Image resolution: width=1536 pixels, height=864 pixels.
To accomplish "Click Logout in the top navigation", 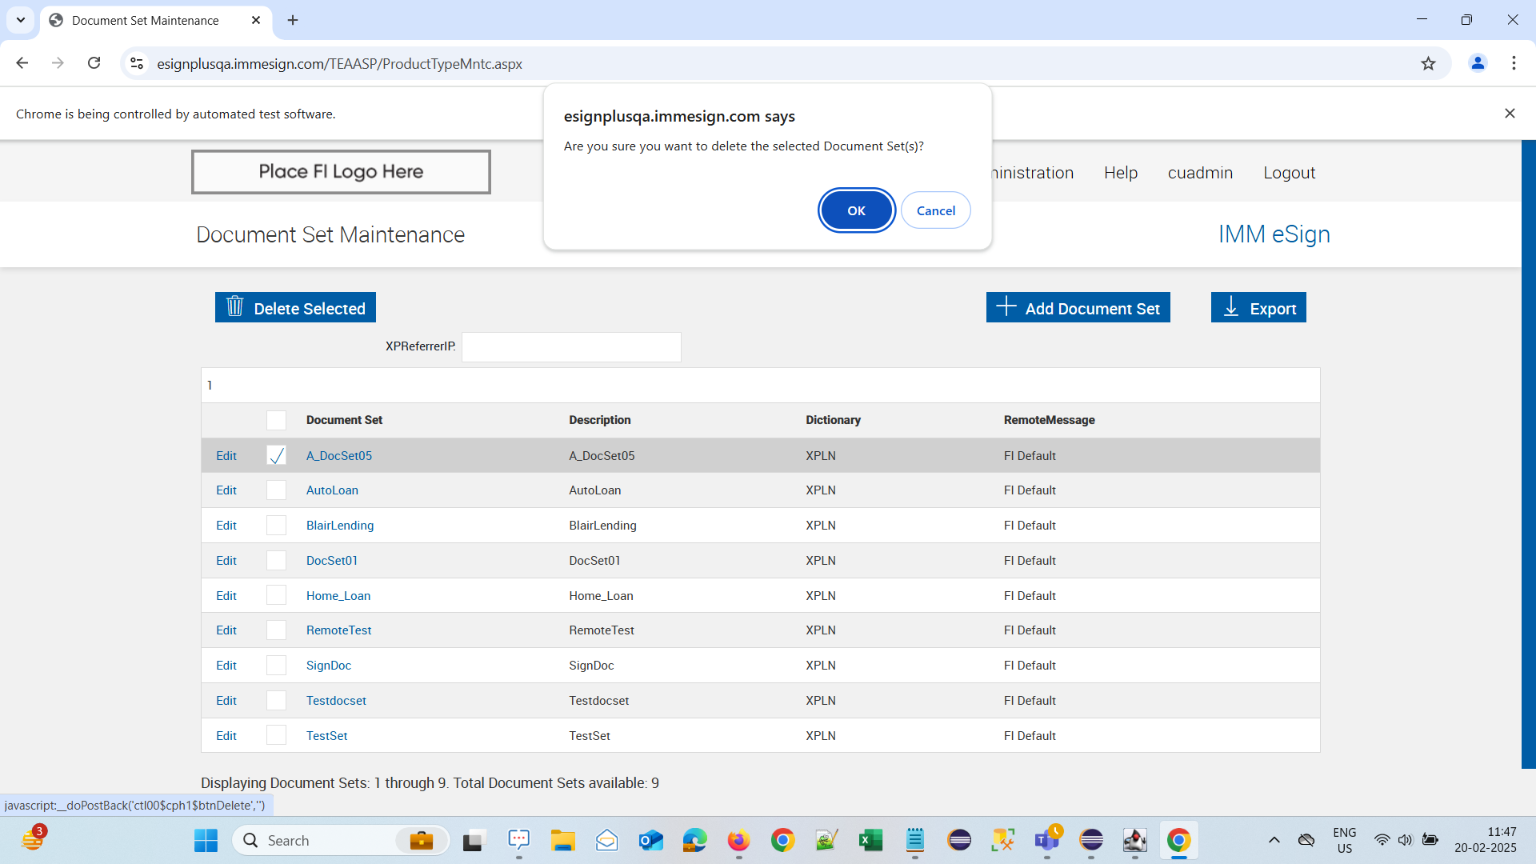I will (1289, 173).
